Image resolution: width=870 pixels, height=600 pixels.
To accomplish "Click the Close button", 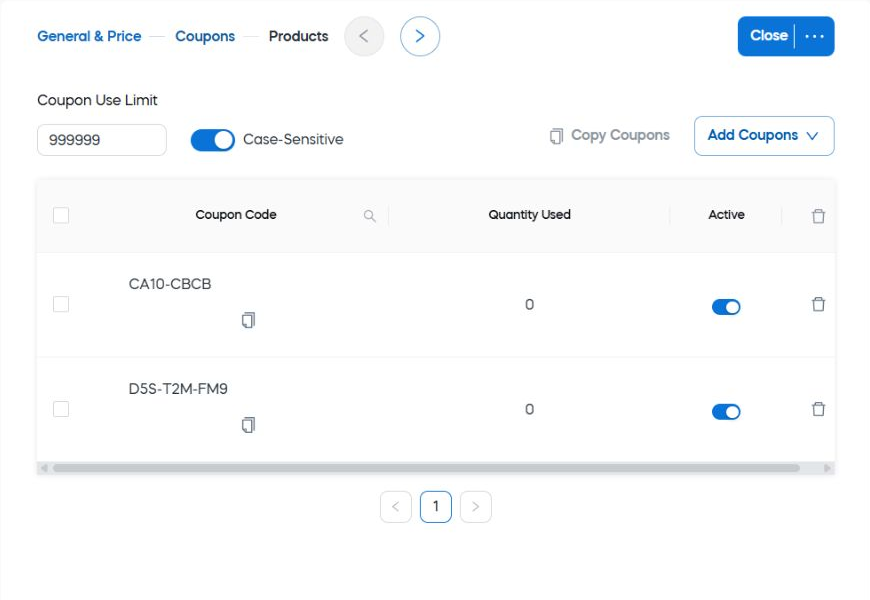I will [768, 36].
